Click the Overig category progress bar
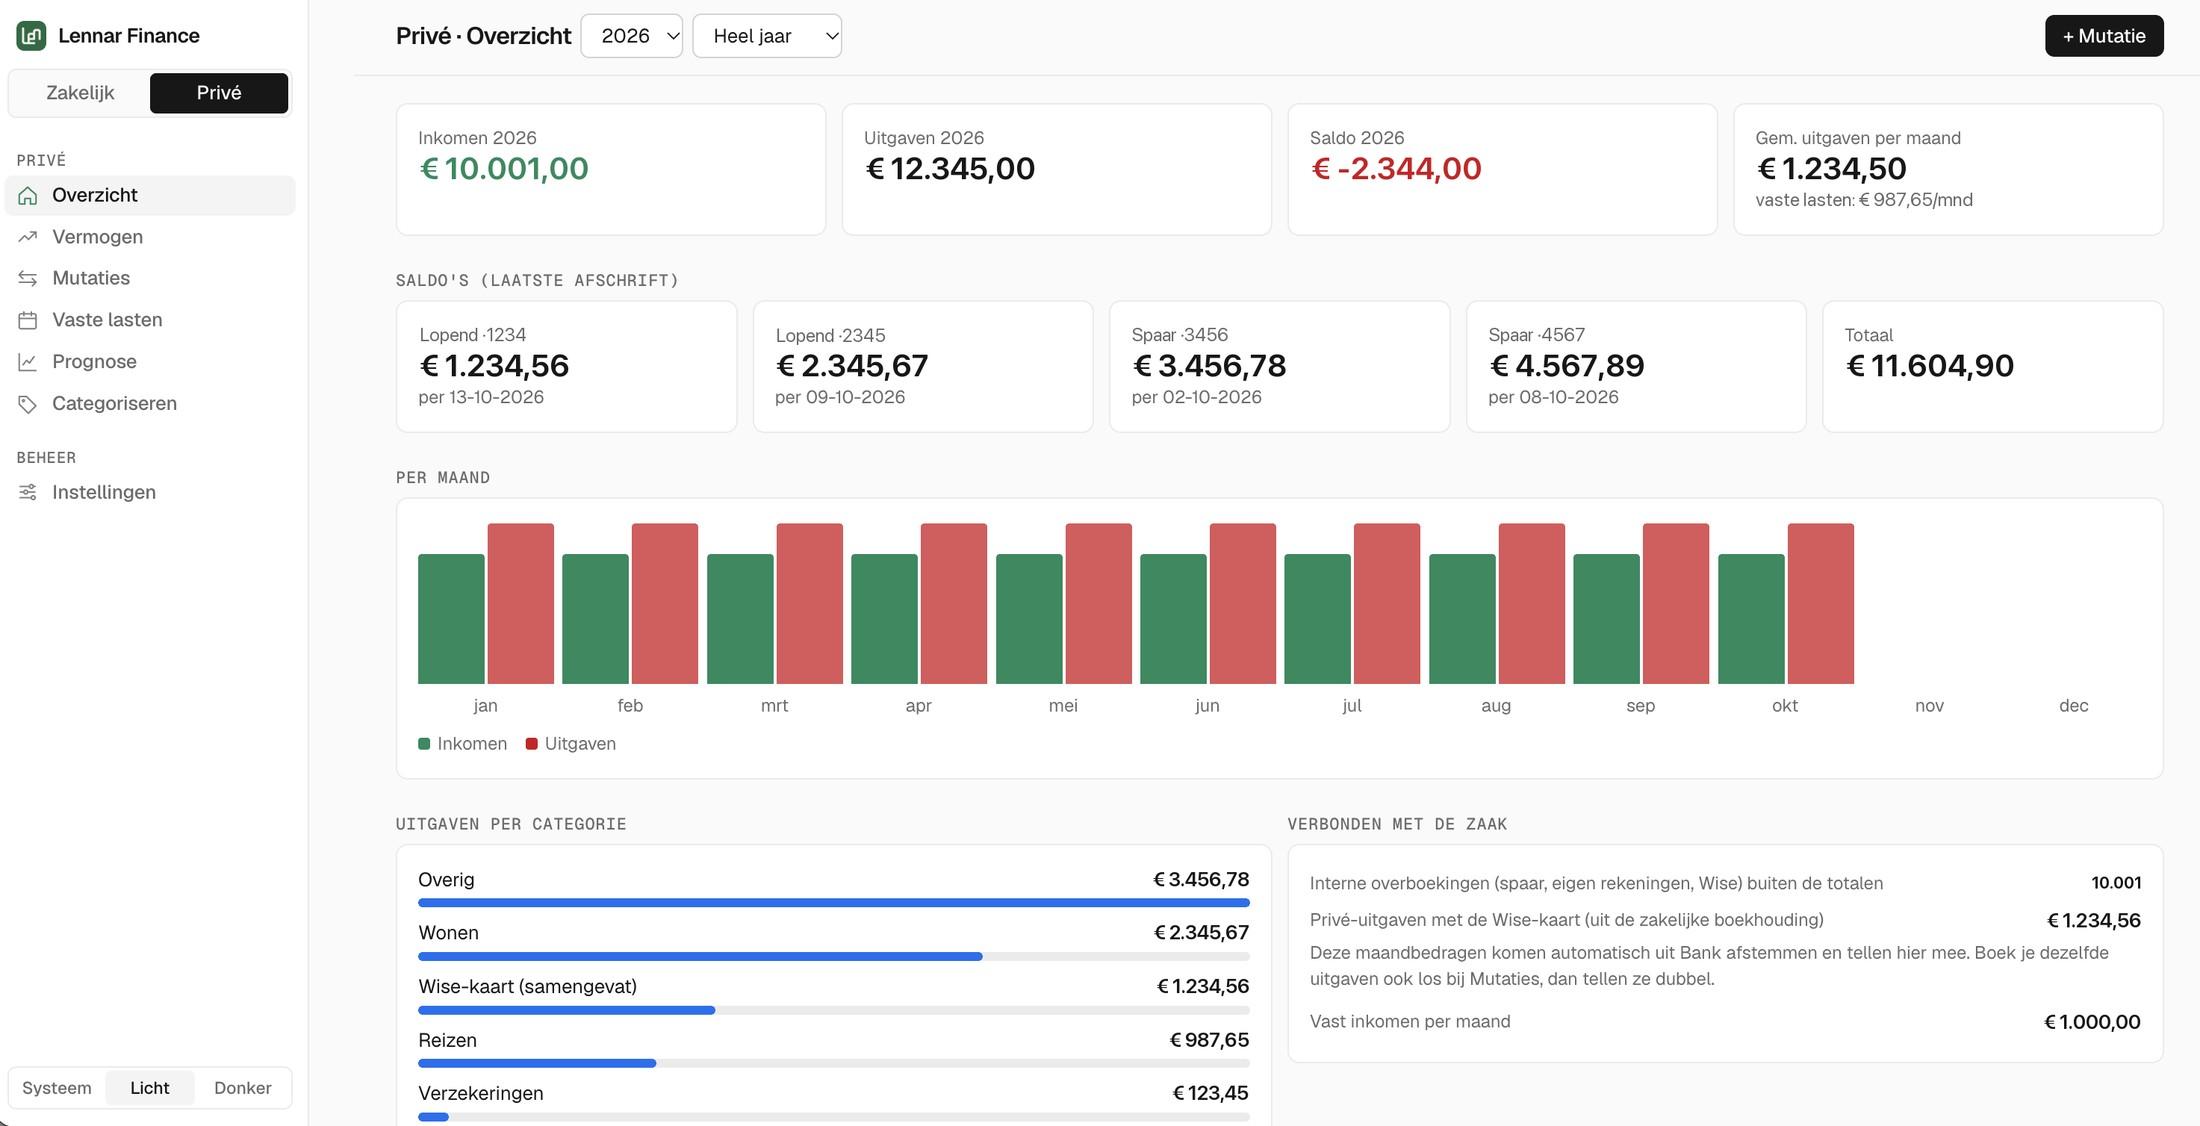Screen dimensions: 2200x1126 [834, 903]
